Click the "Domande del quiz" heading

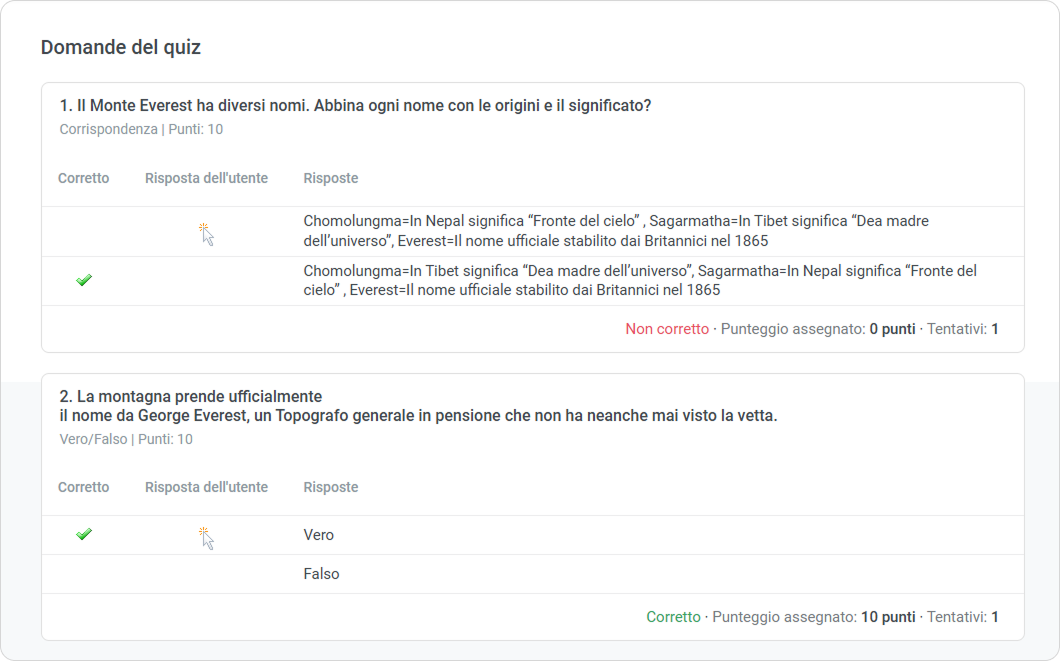120,47
